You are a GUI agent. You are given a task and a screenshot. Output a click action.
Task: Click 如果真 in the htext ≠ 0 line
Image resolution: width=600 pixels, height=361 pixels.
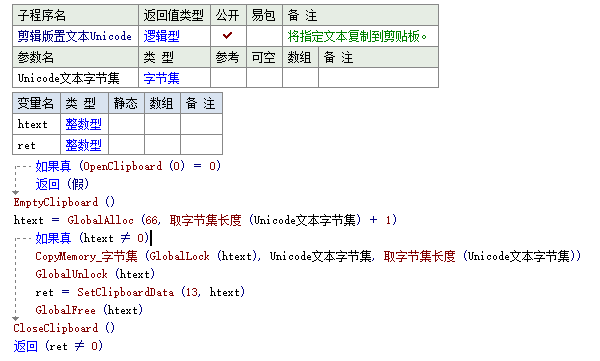53,238
